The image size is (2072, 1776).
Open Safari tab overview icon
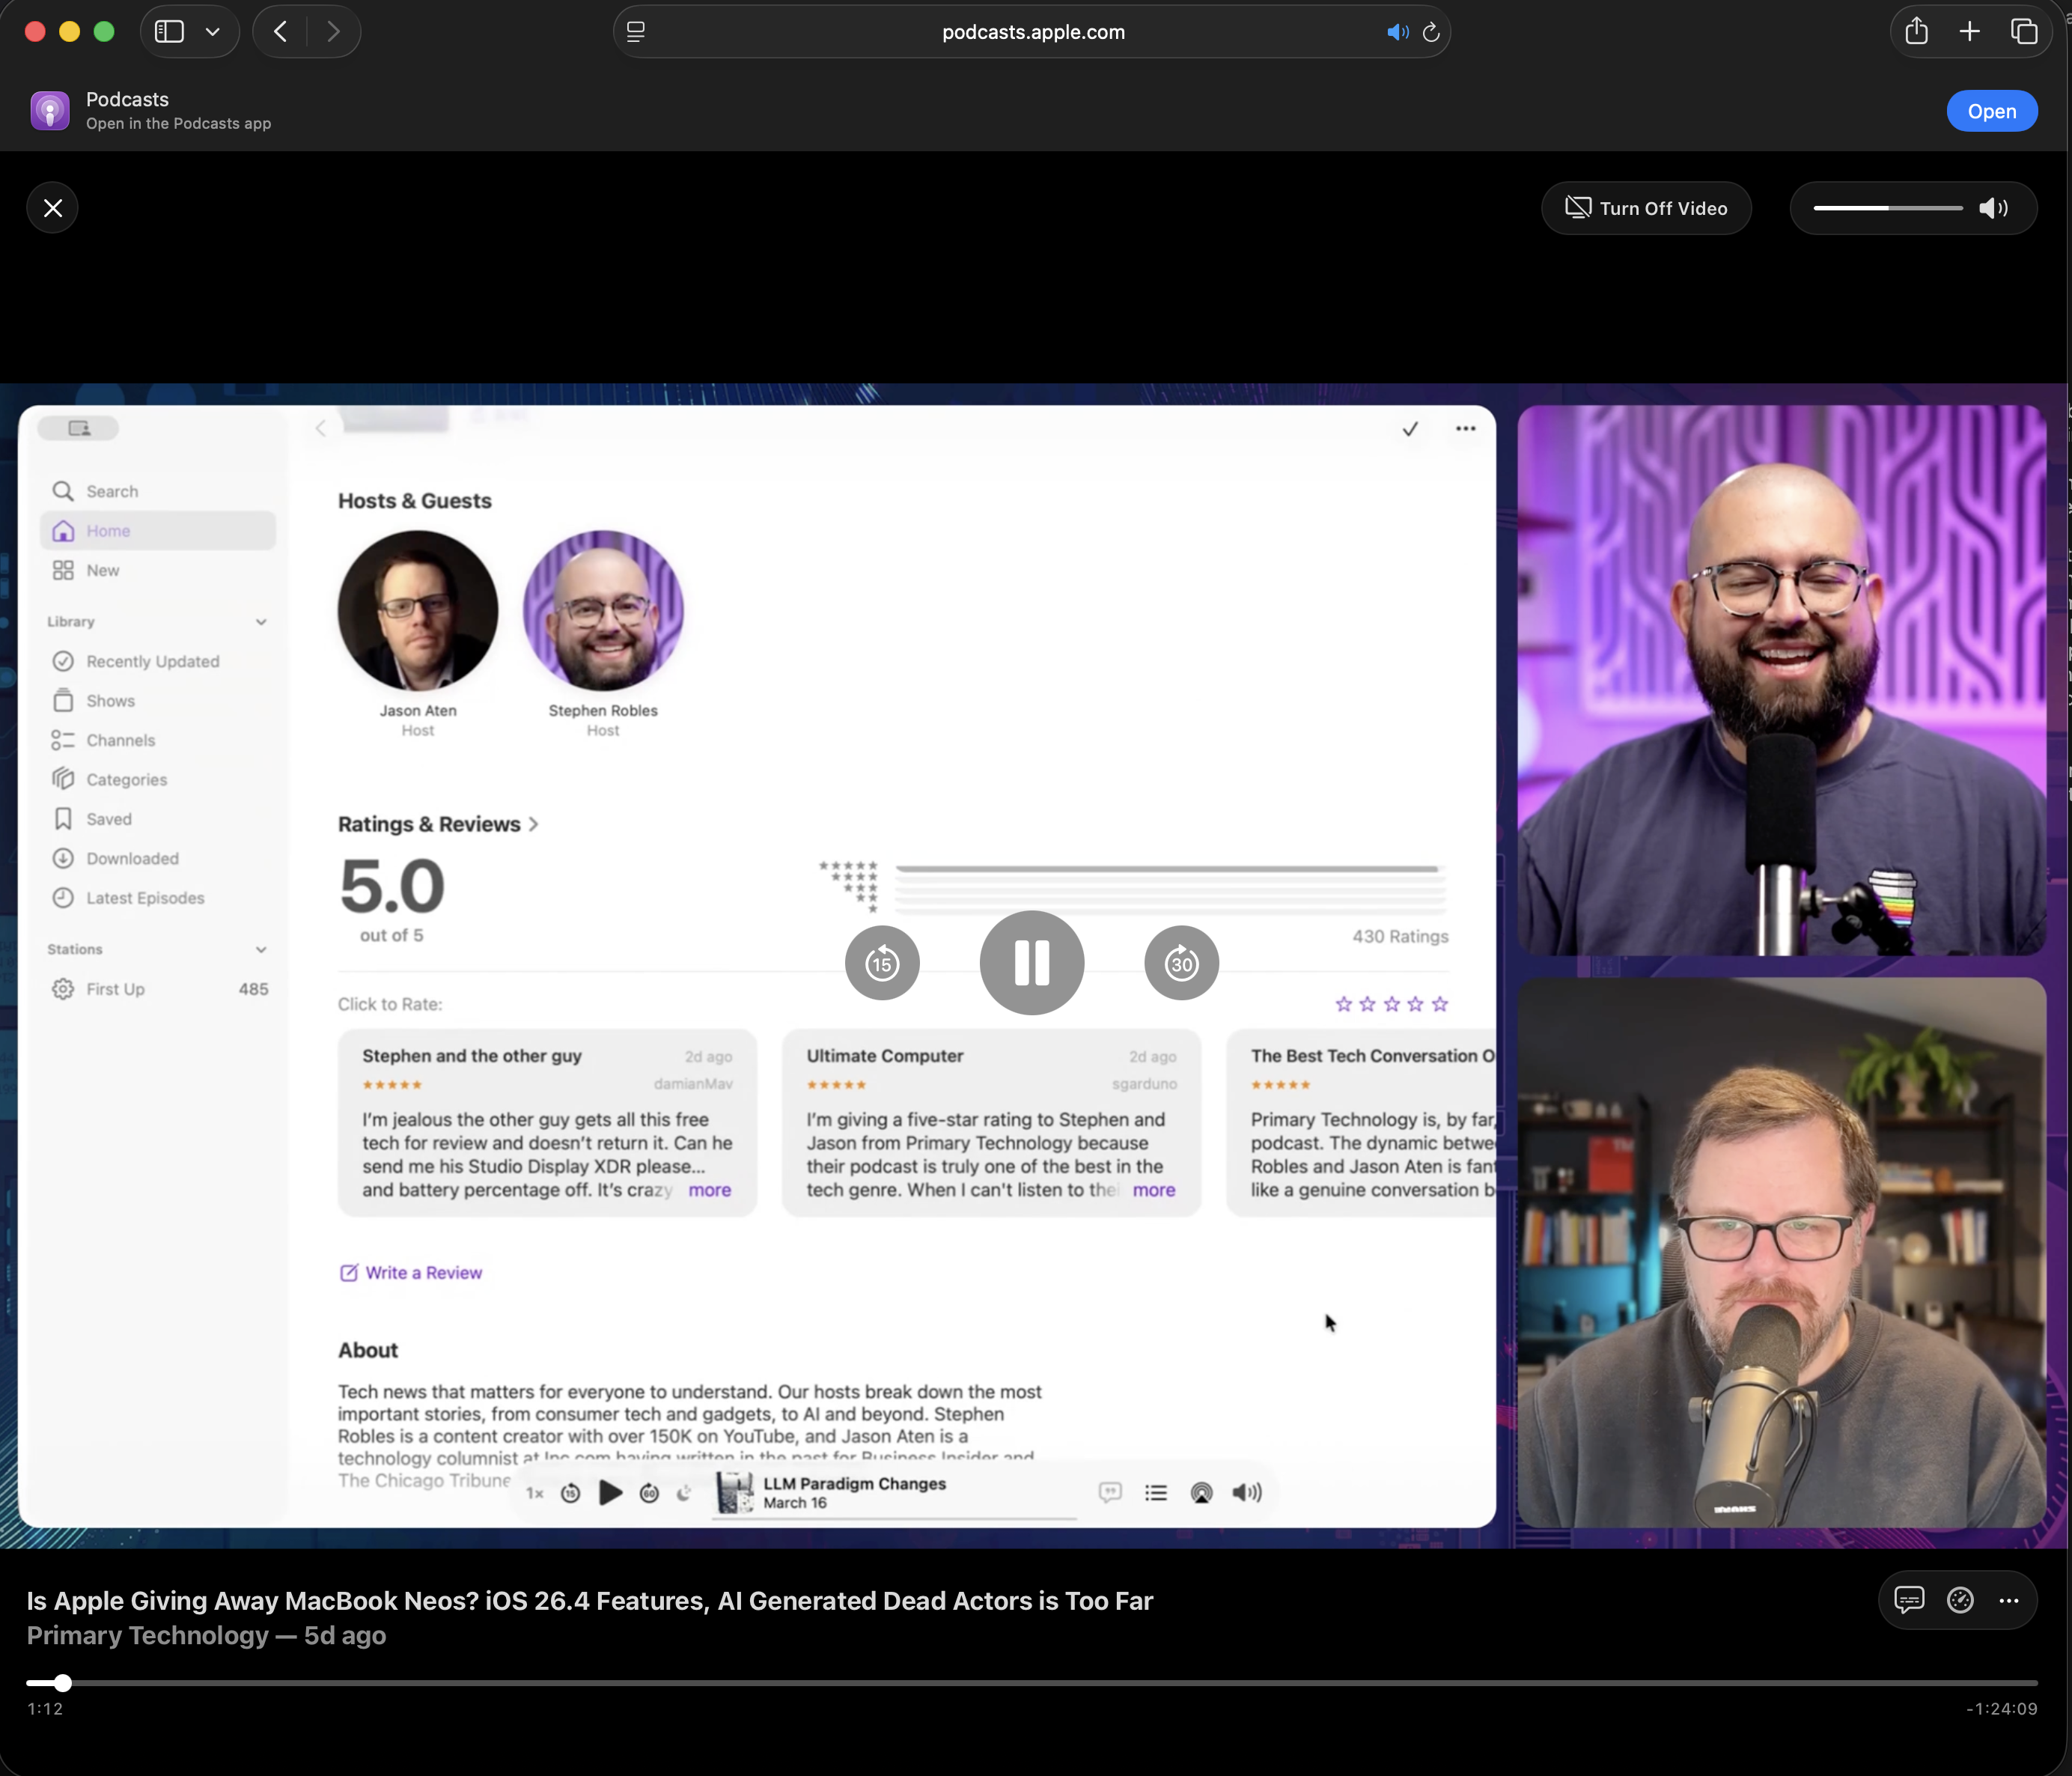(2024, 32)
